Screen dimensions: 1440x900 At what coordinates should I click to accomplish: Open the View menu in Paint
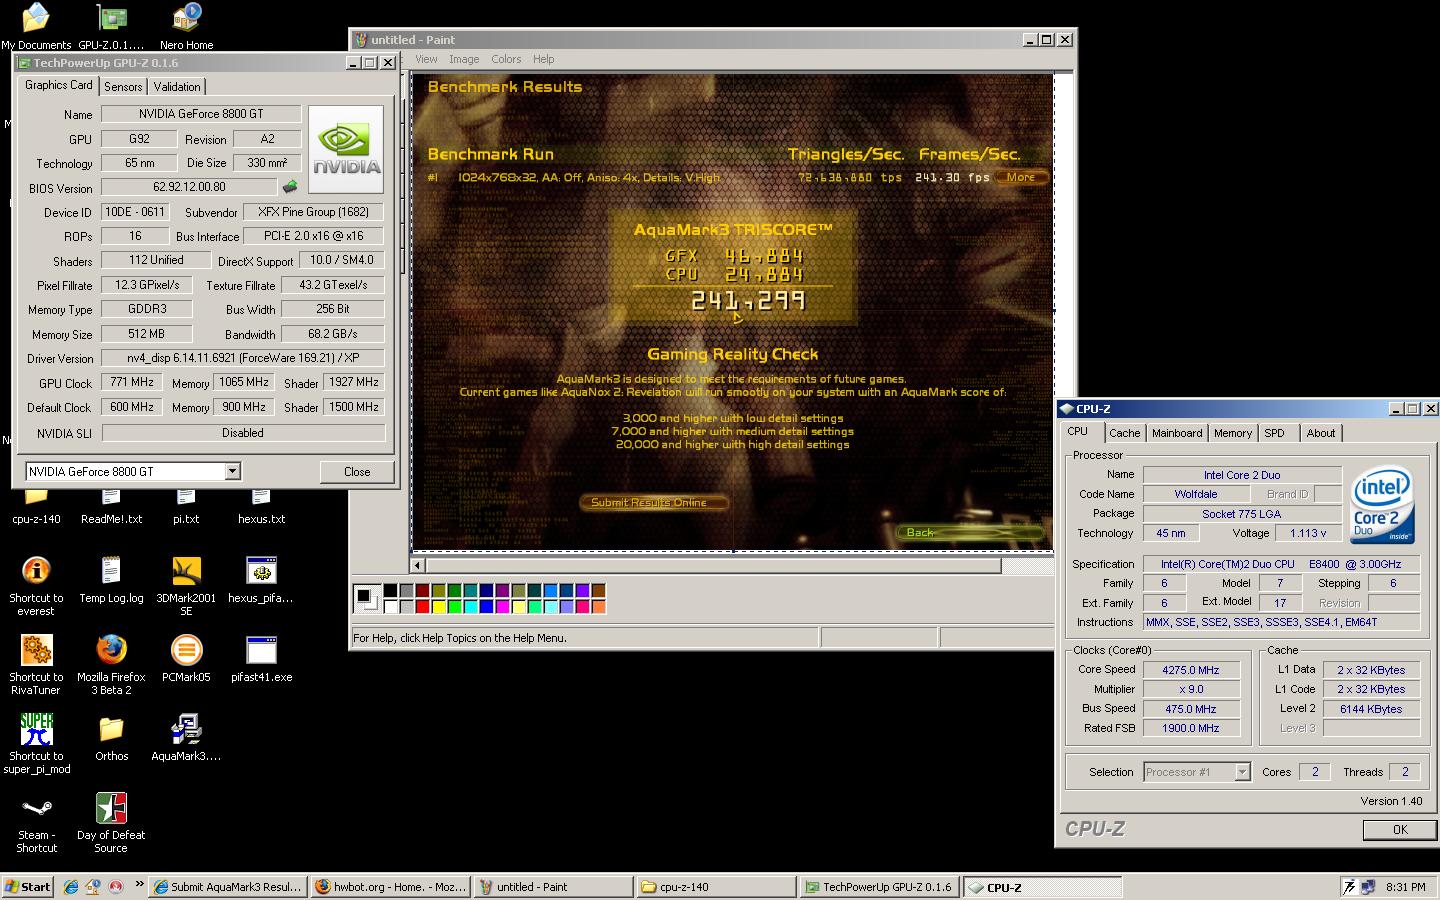[x=426, y=59]
